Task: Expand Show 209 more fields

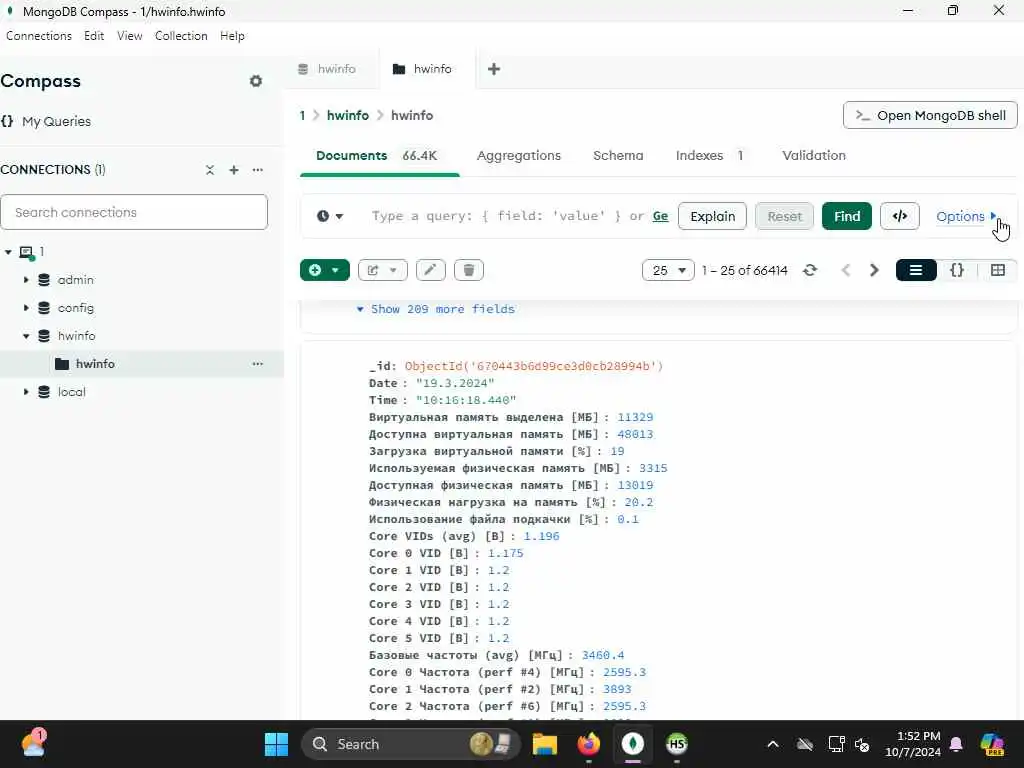Action: point(436,309)
